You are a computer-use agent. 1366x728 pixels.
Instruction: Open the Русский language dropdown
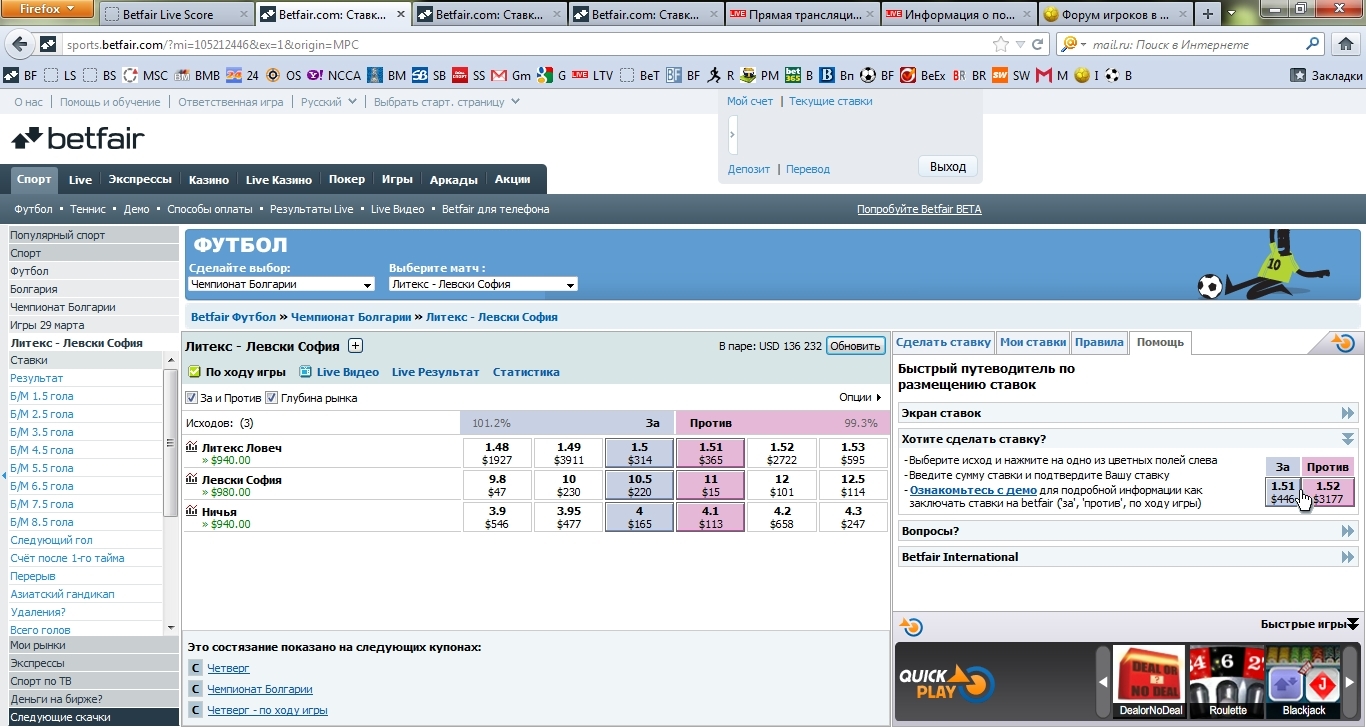328,102
